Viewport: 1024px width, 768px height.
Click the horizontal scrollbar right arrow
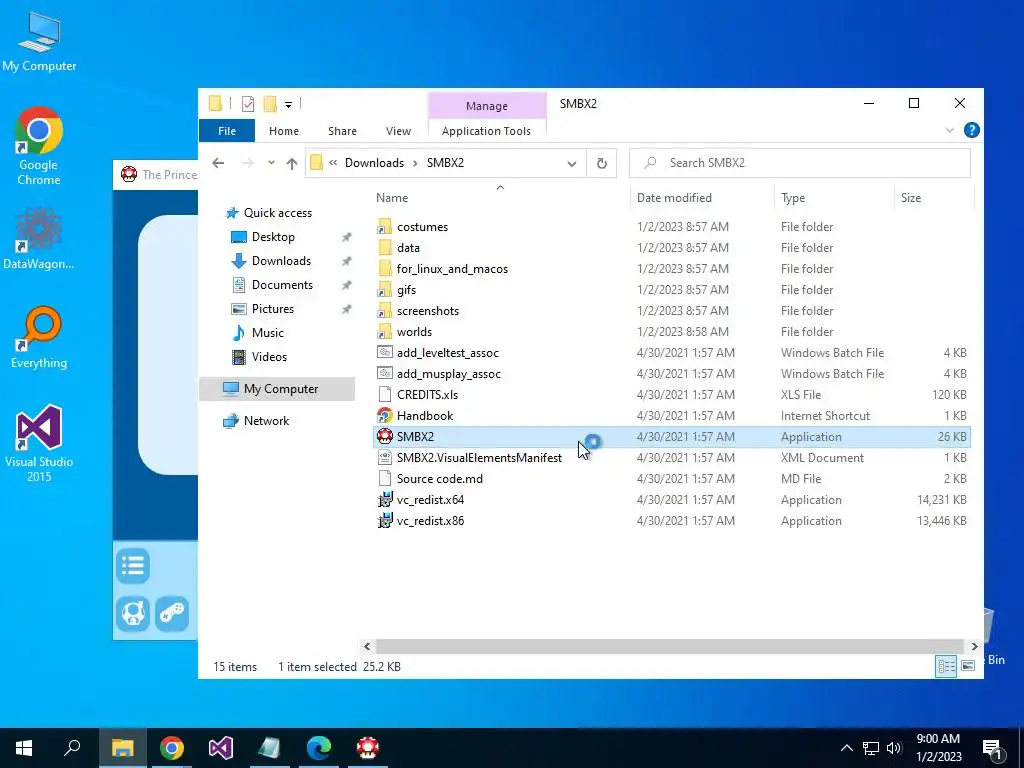[x=974, y=647]
